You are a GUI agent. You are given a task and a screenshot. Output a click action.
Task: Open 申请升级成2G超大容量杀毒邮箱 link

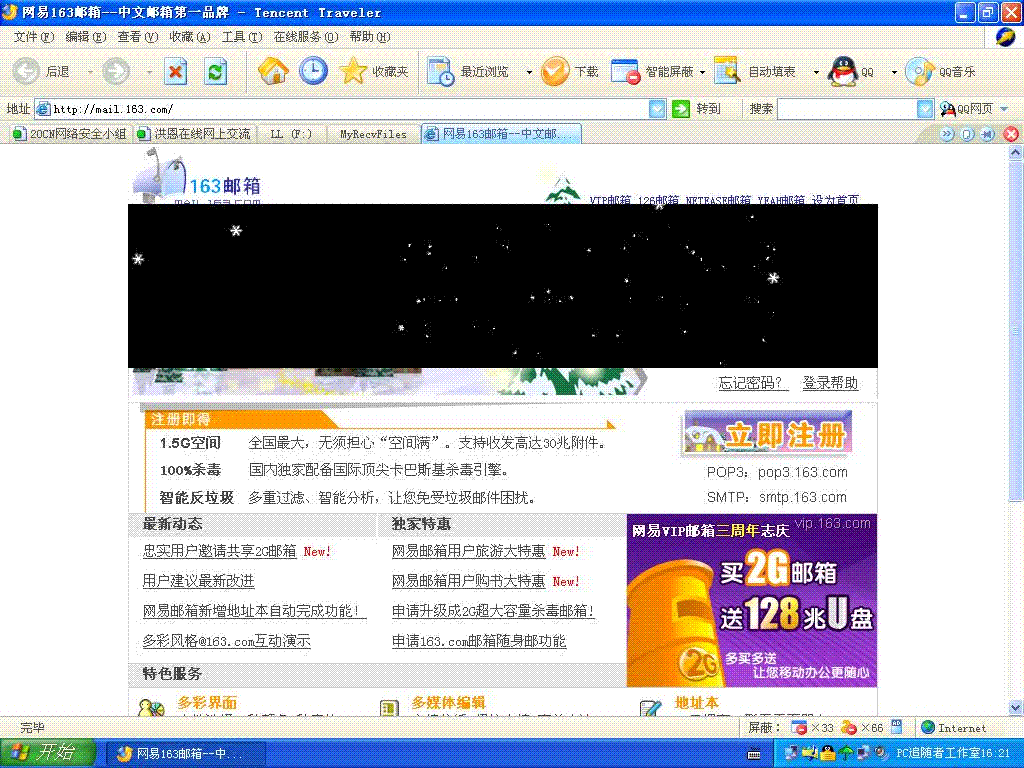(x=493, y=611)
